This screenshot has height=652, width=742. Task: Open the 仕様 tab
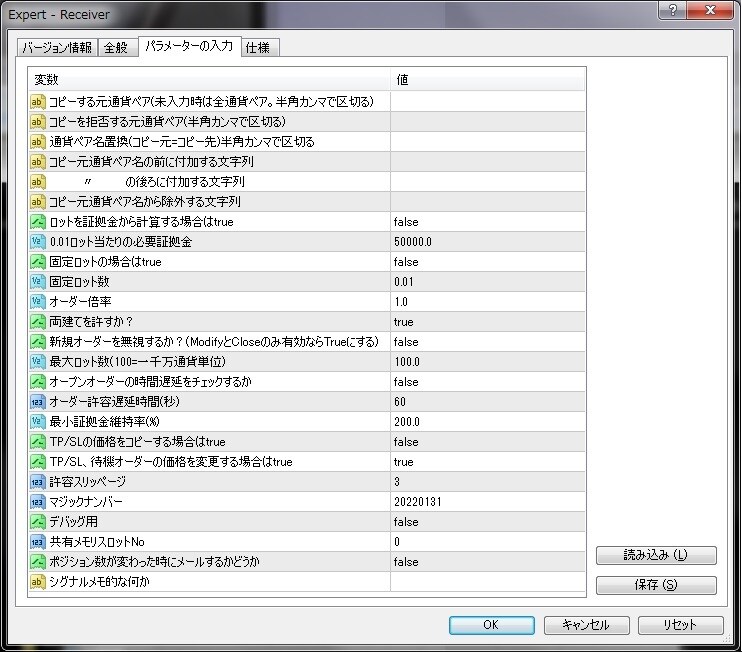click(258, 48)
